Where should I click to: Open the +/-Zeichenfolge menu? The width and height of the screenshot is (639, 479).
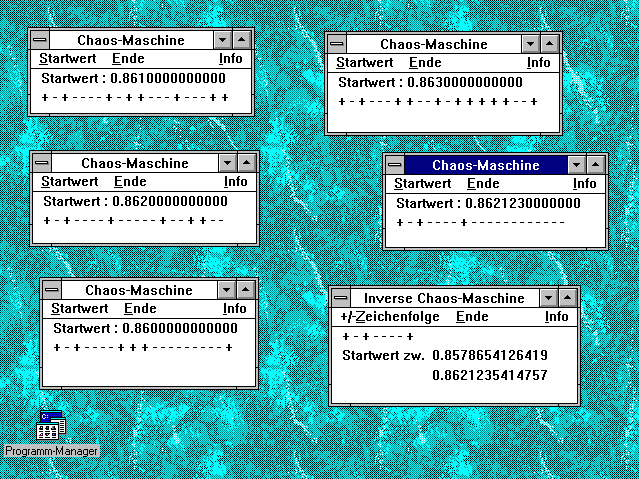388,316
